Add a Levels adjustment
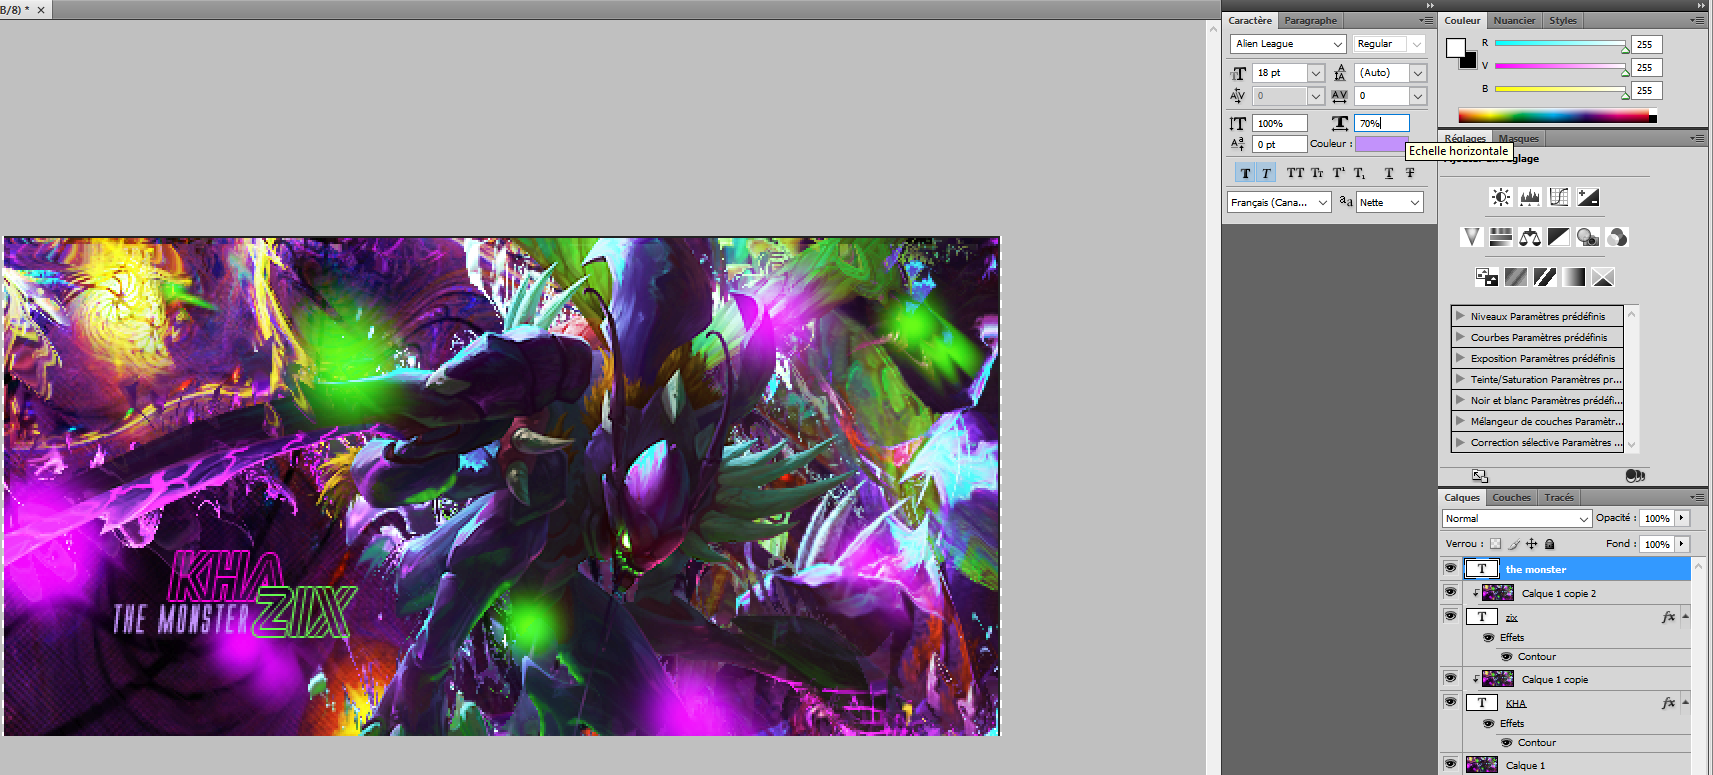 tap(1529, 197)
